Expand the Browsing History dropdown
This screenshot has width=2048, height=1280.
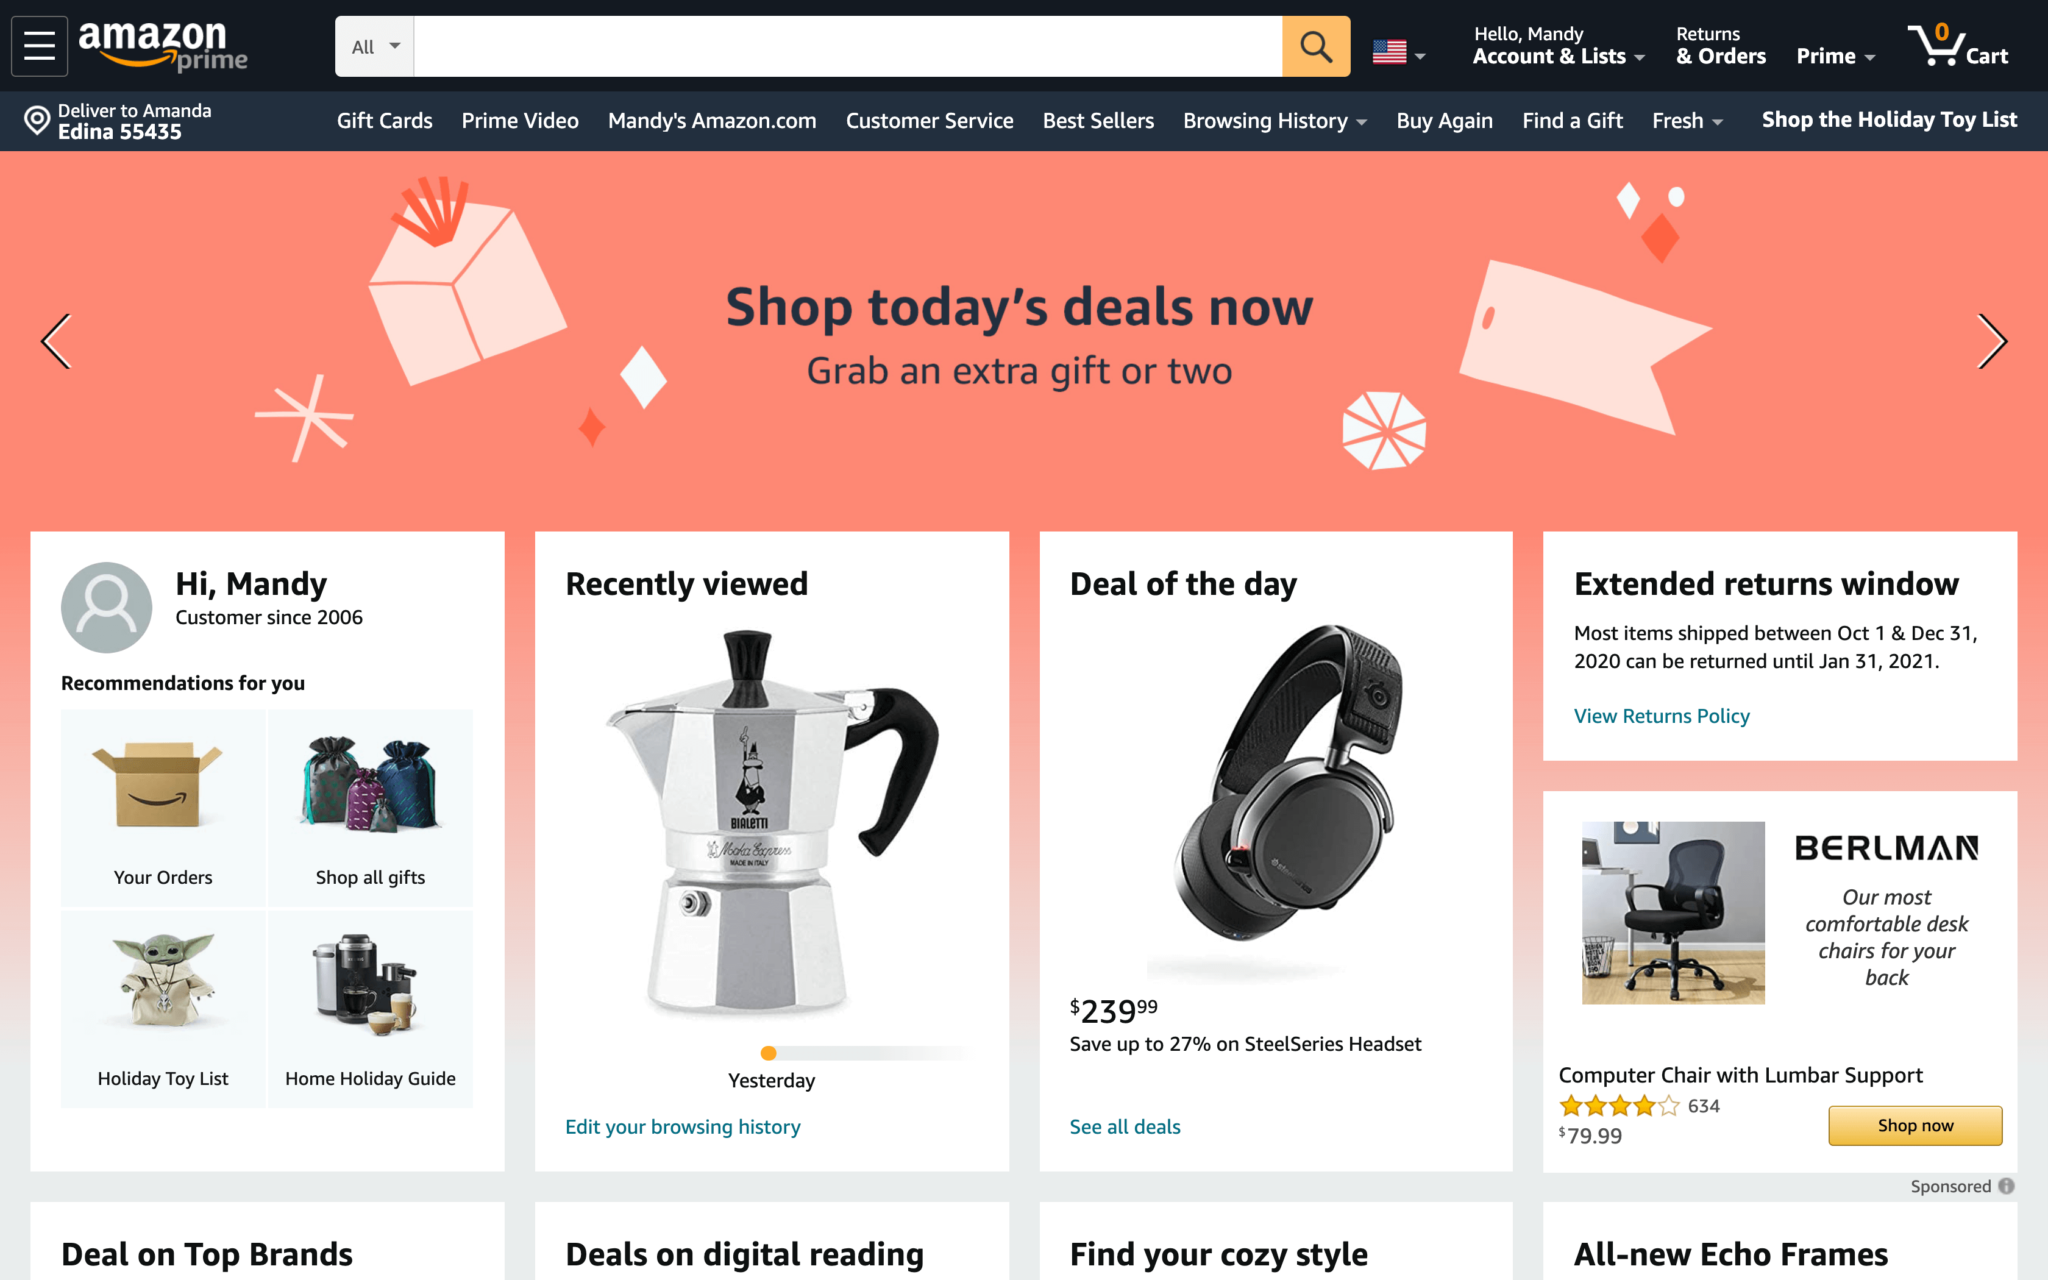click(x=1275, y=121)
